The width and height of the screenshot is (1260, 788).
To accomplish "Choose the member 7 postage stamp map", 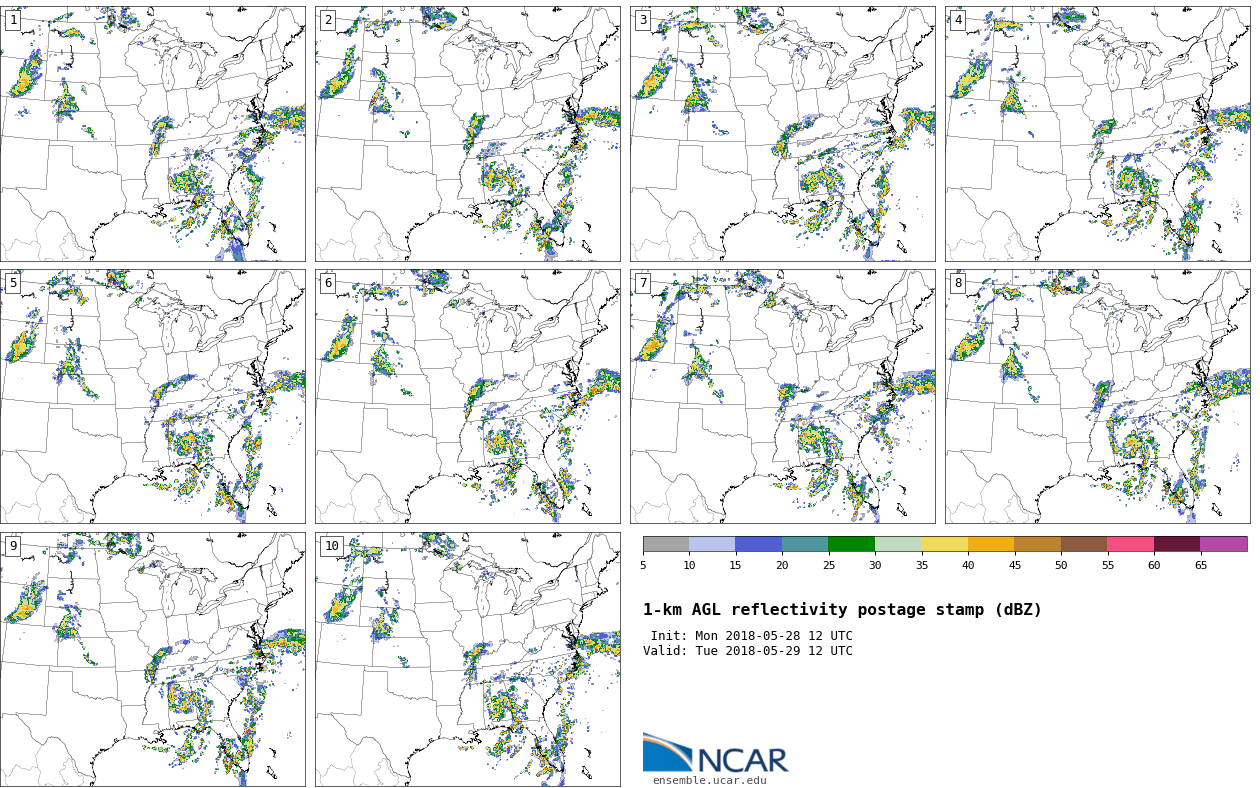I will 782,396.
